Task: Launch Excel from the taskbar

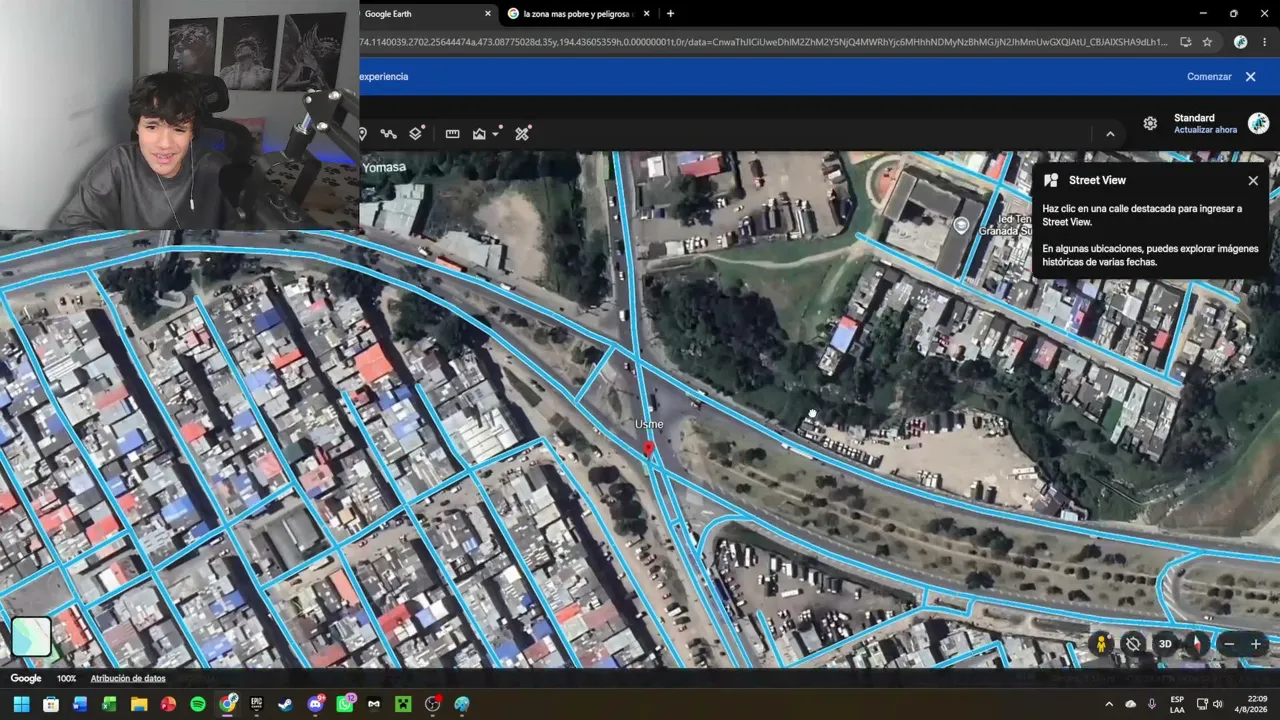Action: (x=109, y=704)
